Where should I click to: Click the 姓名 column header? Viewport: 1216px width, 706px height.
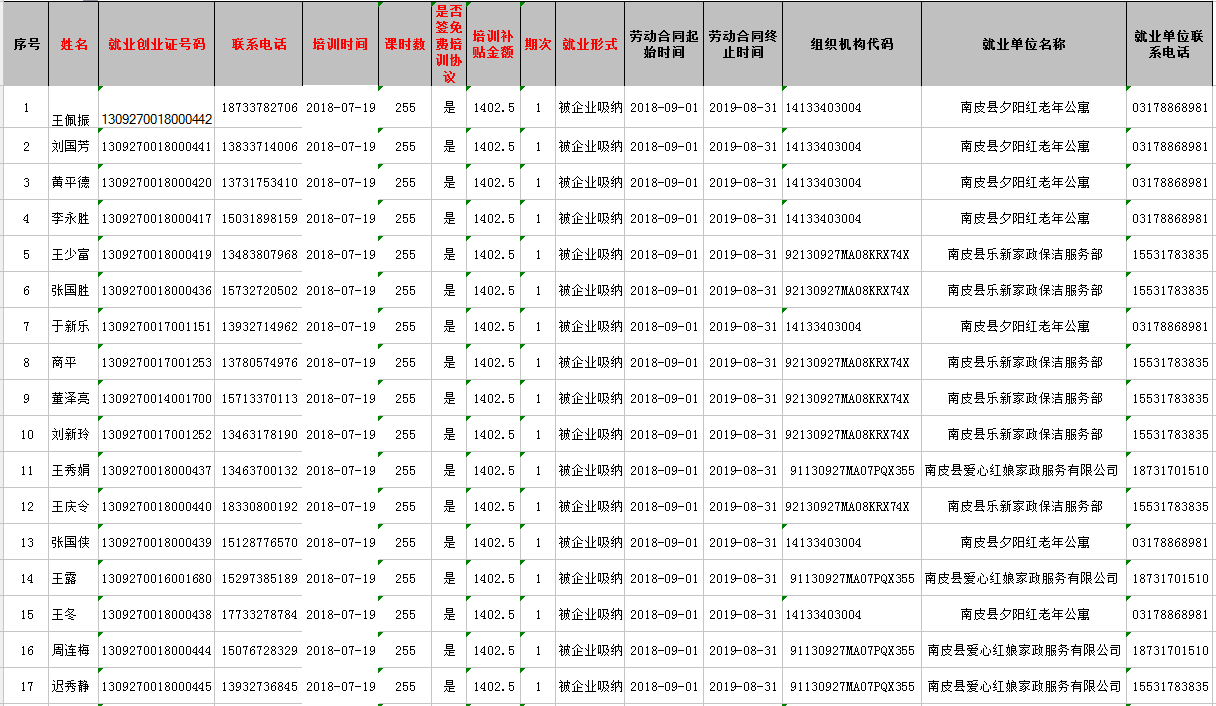point(74,45)
